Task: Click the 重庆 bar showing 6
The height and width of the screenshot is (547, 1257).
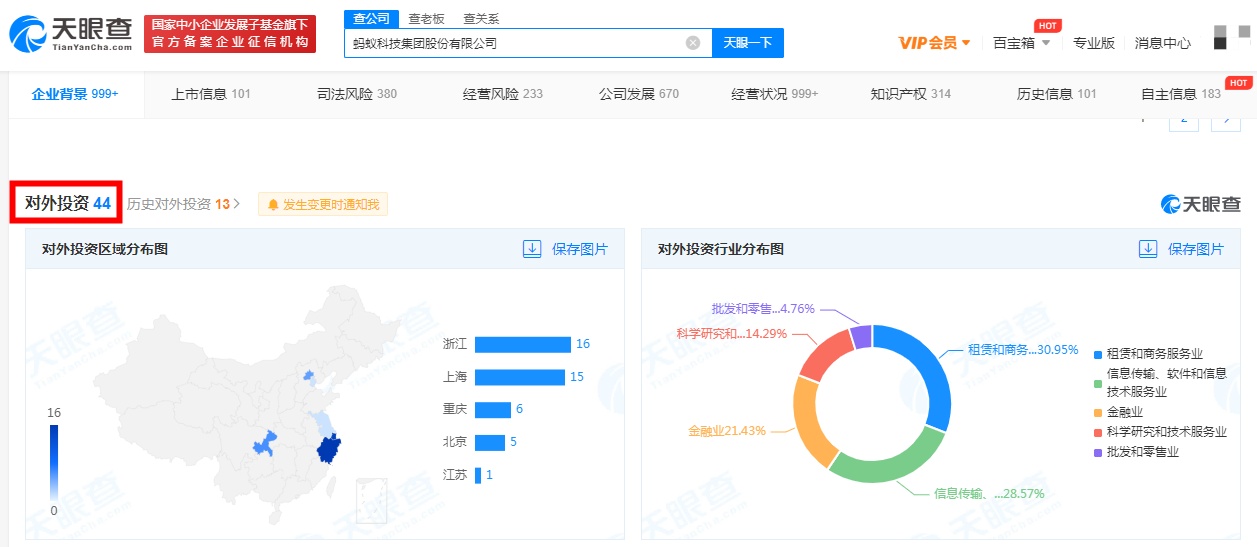Action: click(493, 409)
